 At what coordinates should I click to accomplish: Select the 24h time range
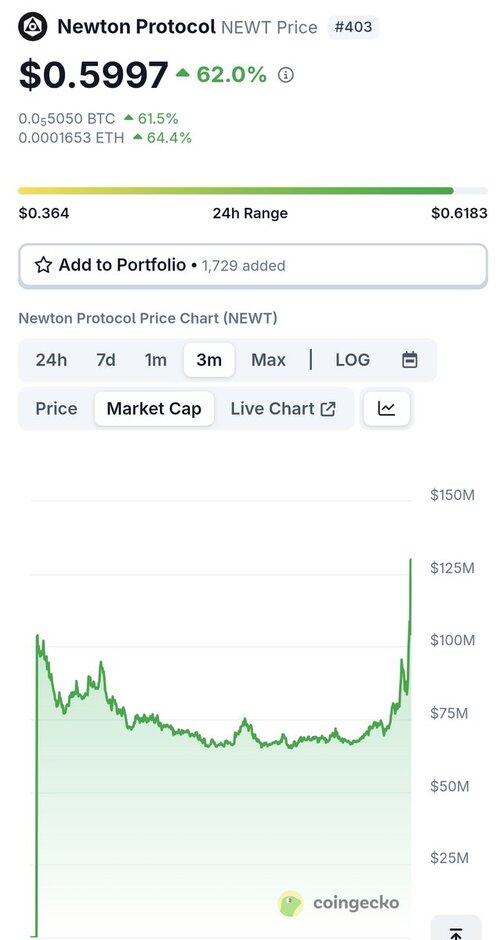51,360
